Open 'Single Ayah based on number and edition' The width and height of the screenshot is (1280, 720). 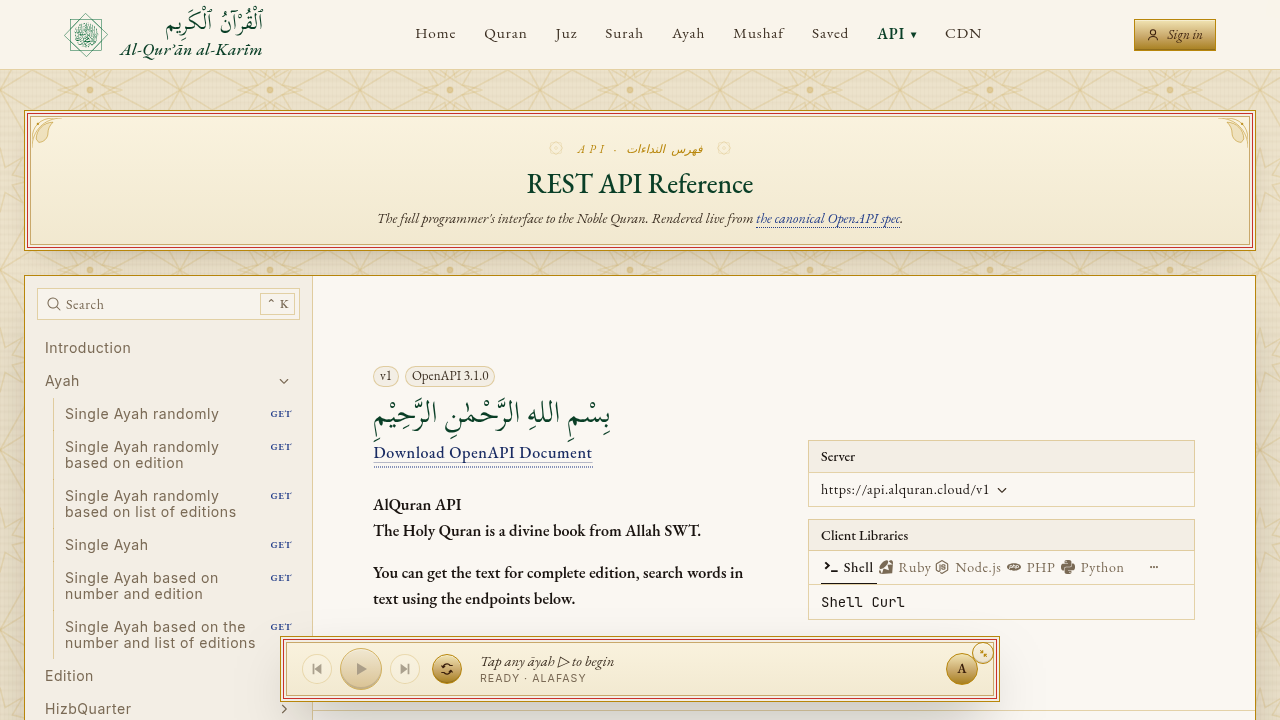pyautogui.click(x=168, y=586)
